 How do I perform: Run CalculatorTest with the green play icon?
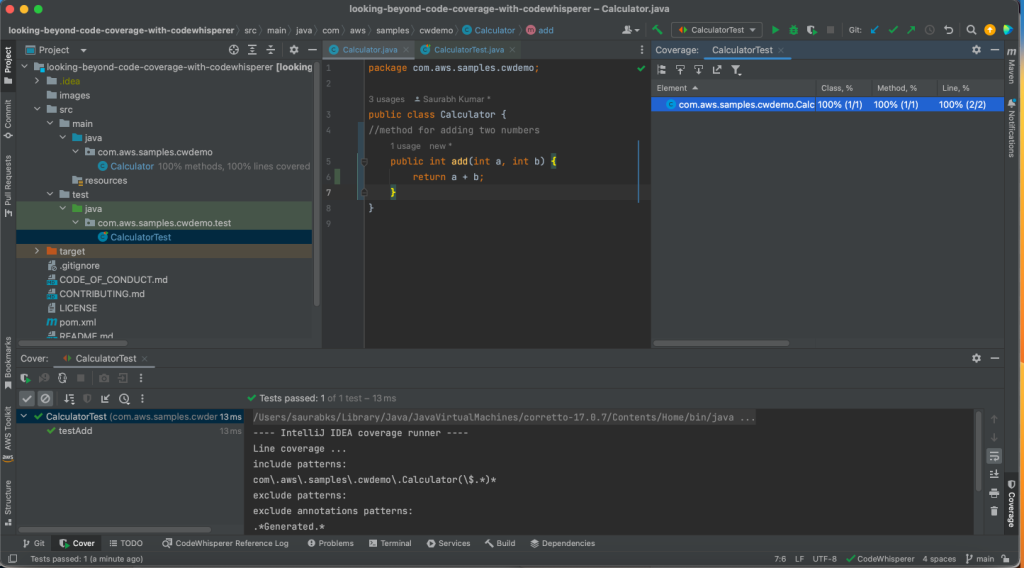(x=775, y=30)
